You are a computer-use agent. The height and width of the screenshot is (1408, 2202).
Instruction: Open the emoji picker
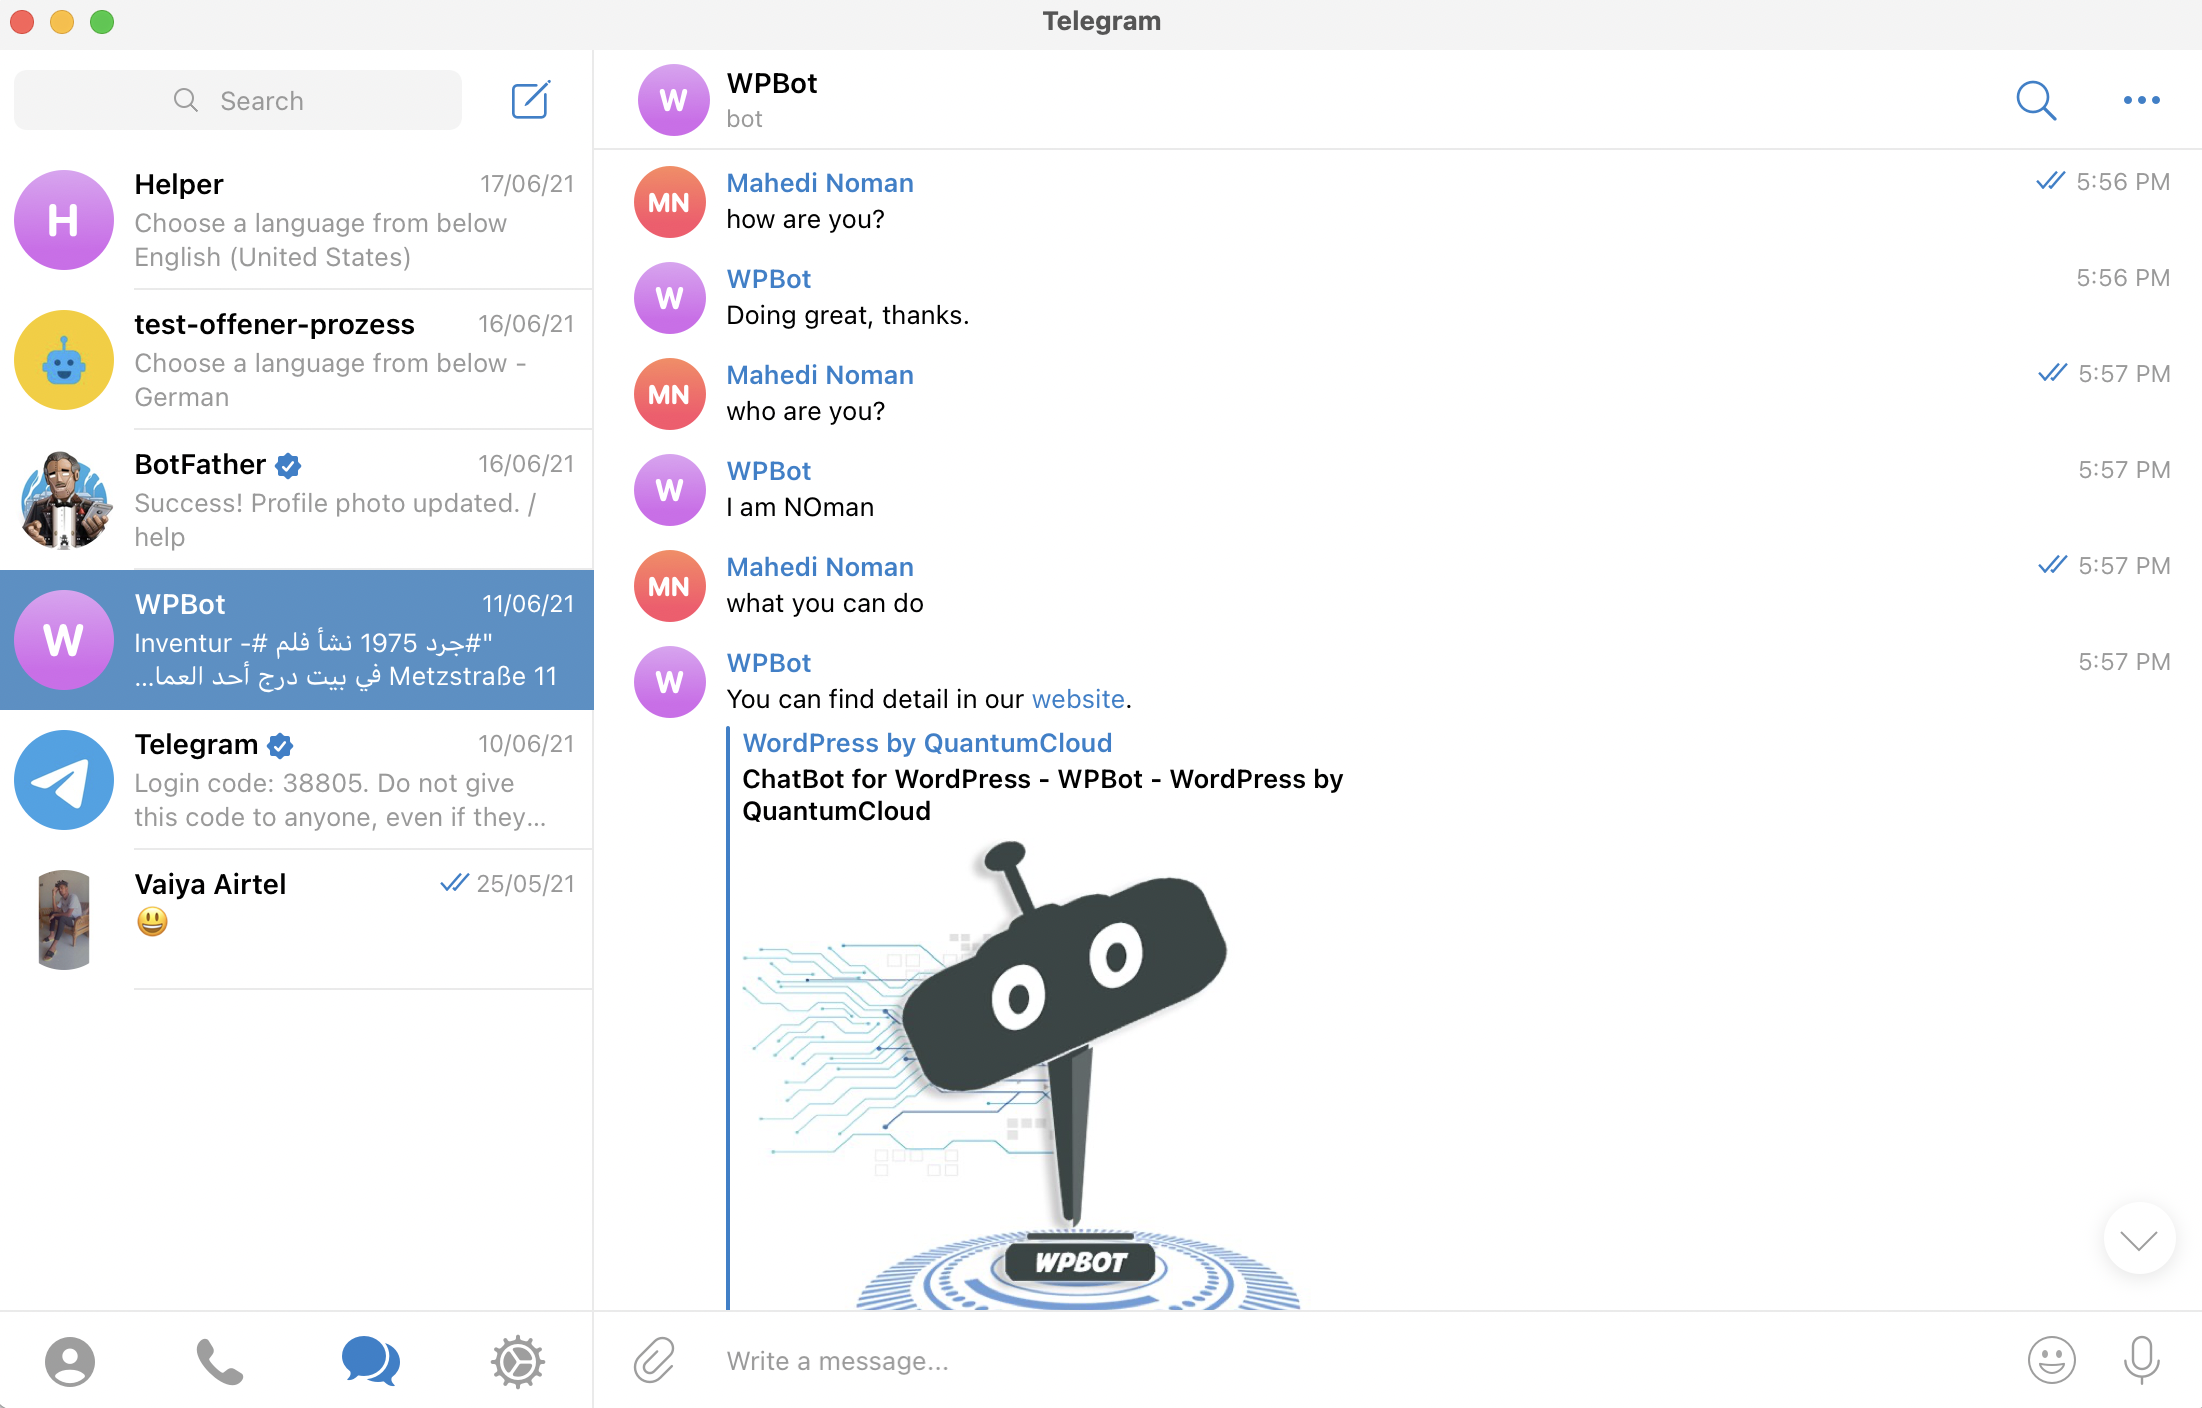tap(2051, 1360)
